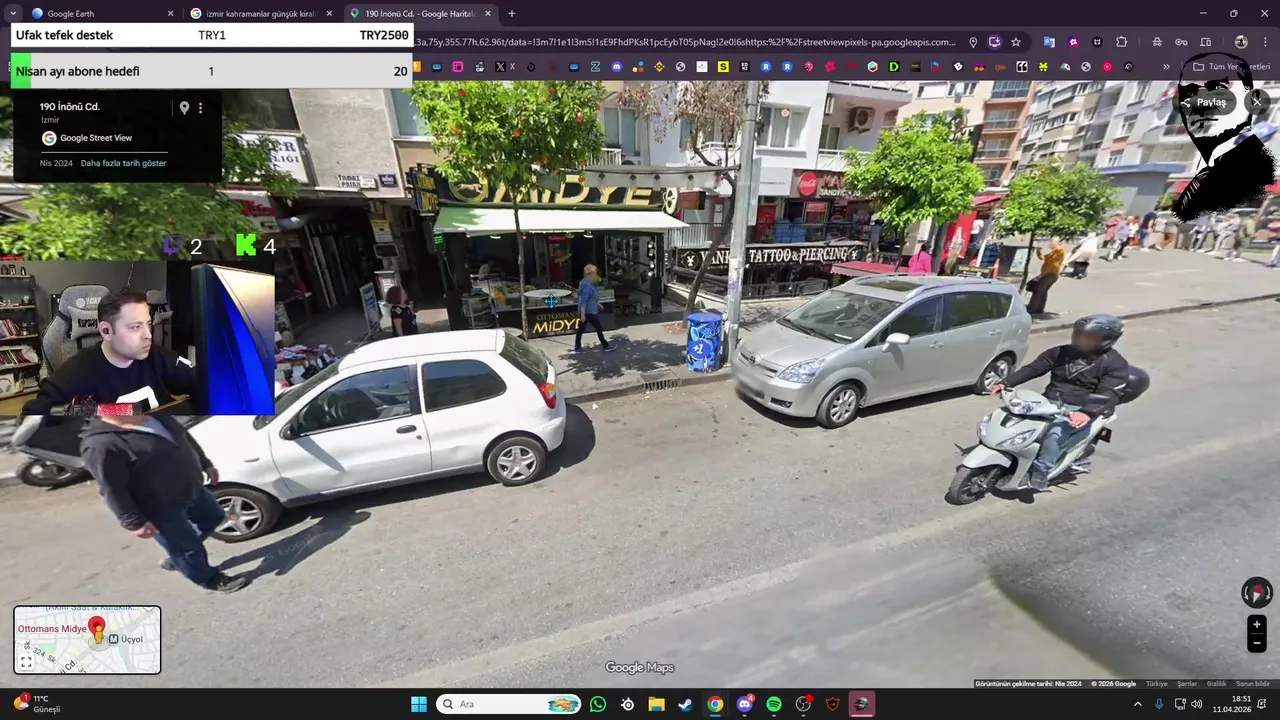Click the Google Translate extension icon
Screen dimensions: 1280x720
(1049, 42)
